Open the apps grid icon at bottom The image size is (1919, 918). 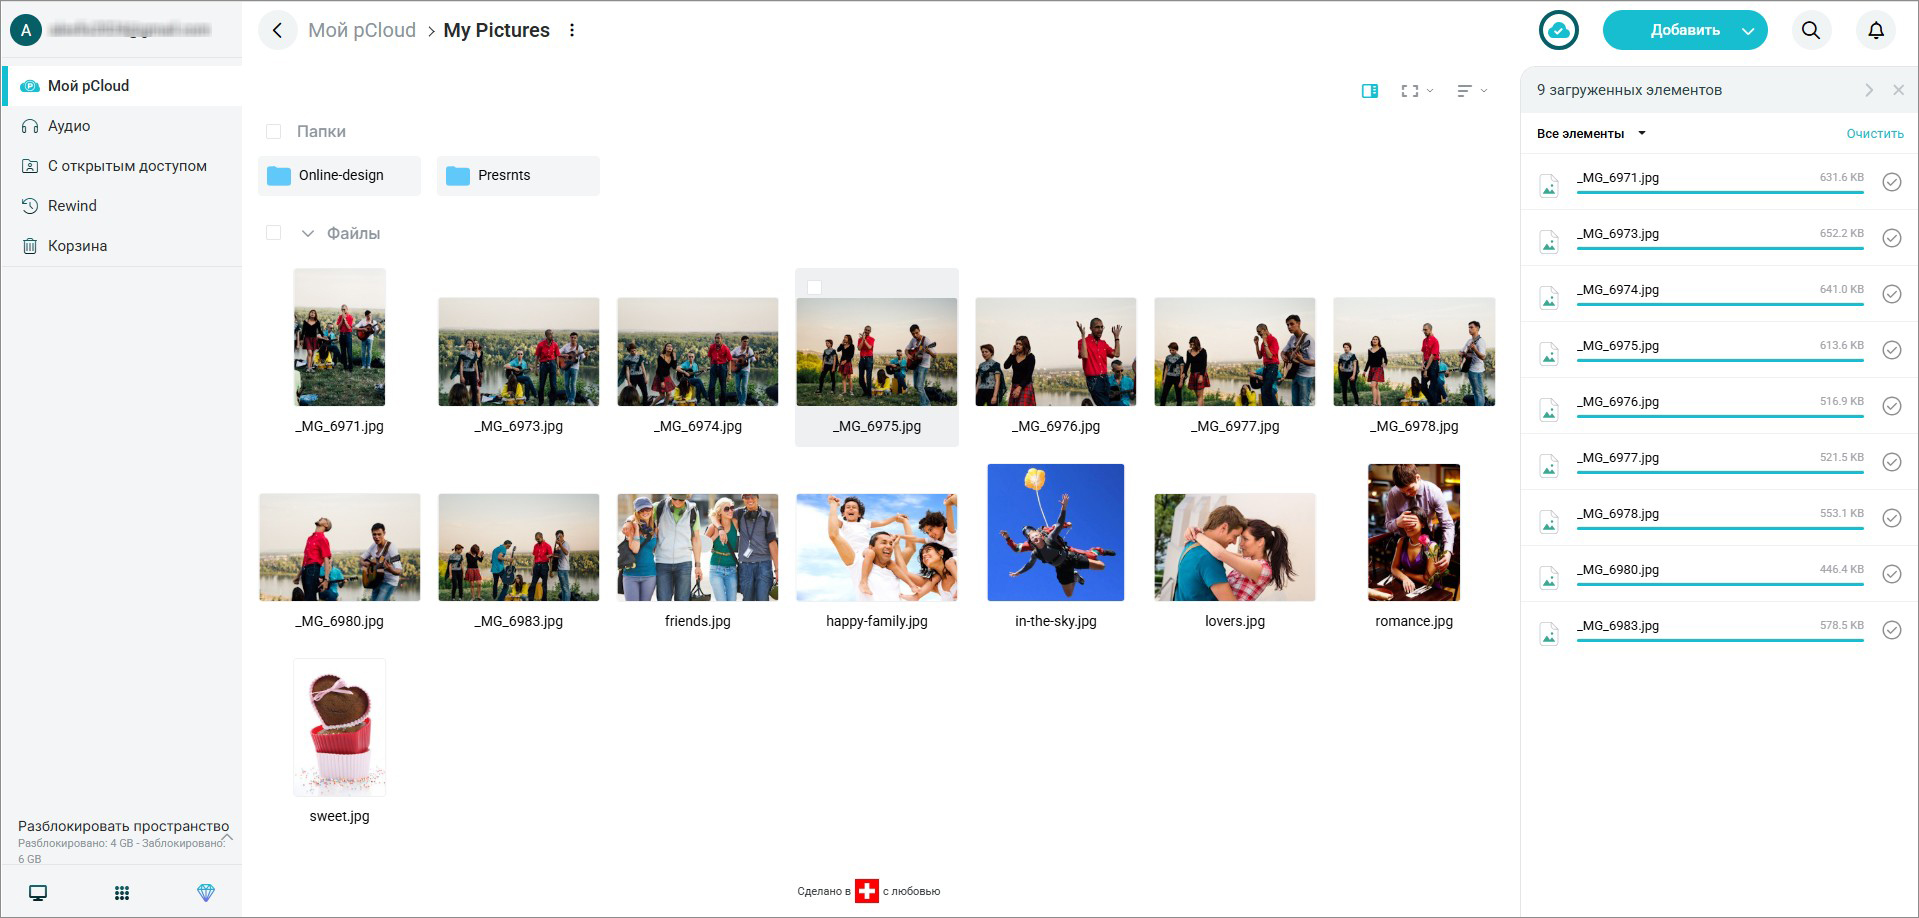122,893
